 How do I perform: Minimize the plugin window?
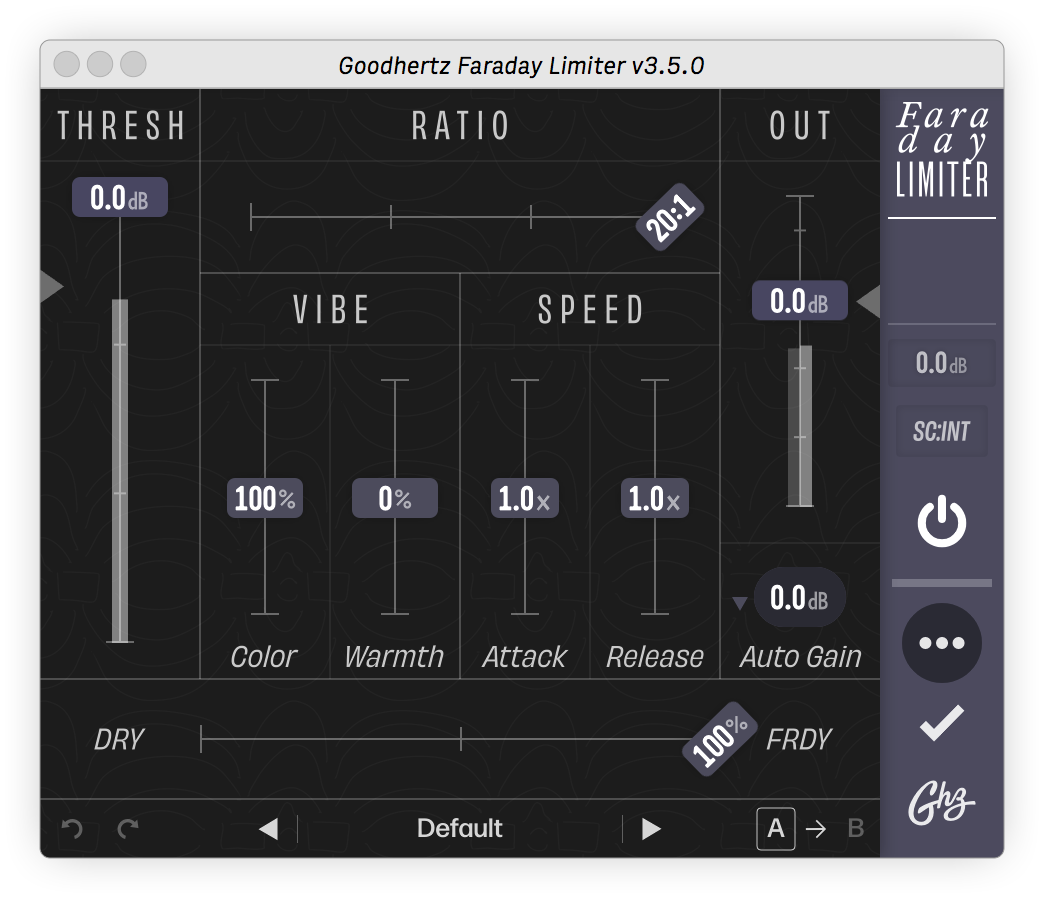pos(100,65)
